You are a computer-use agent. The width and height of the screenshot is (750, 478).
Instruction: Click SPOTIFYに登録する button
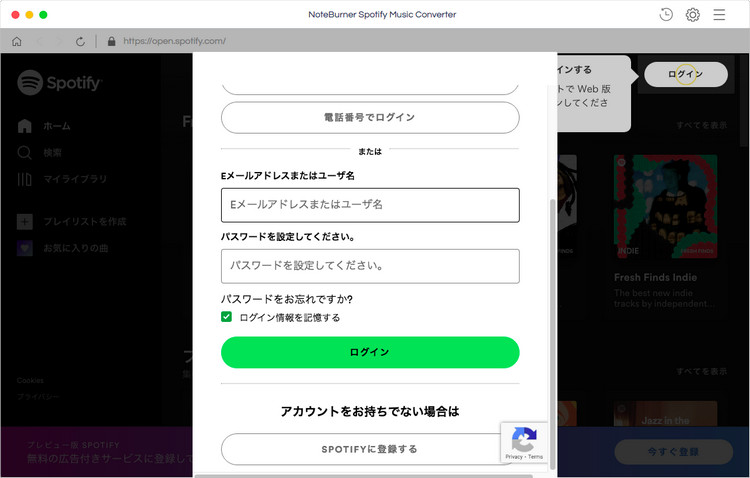pos(370,449)
